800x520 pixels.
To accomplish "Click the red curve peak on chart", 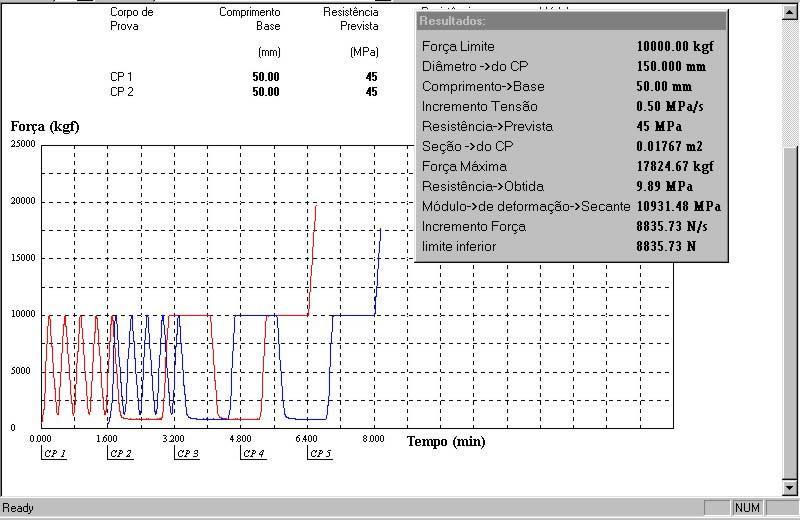I will (x=315, y=206).
